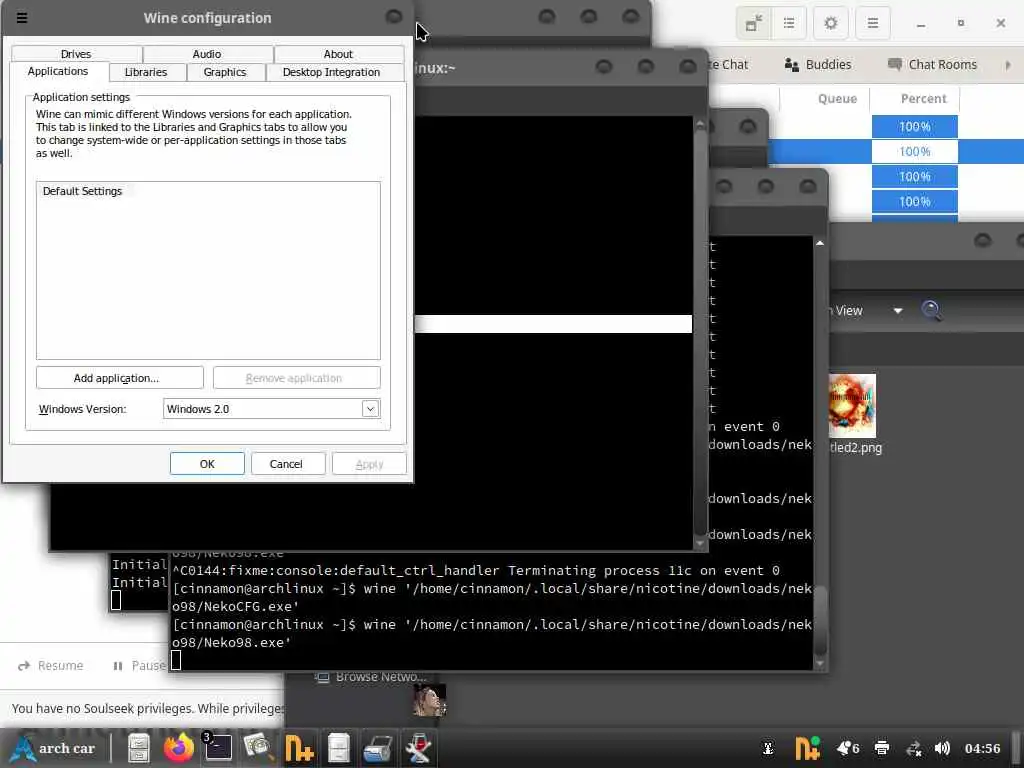Open the 04:56 clock

pos(982,748)
